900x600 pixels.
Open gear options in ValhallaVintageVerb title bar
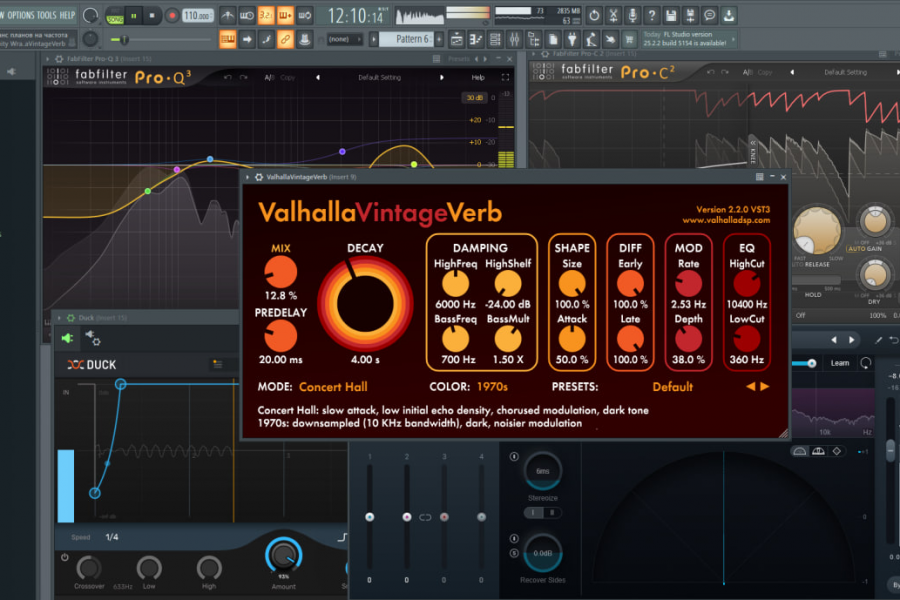(259, 177)
